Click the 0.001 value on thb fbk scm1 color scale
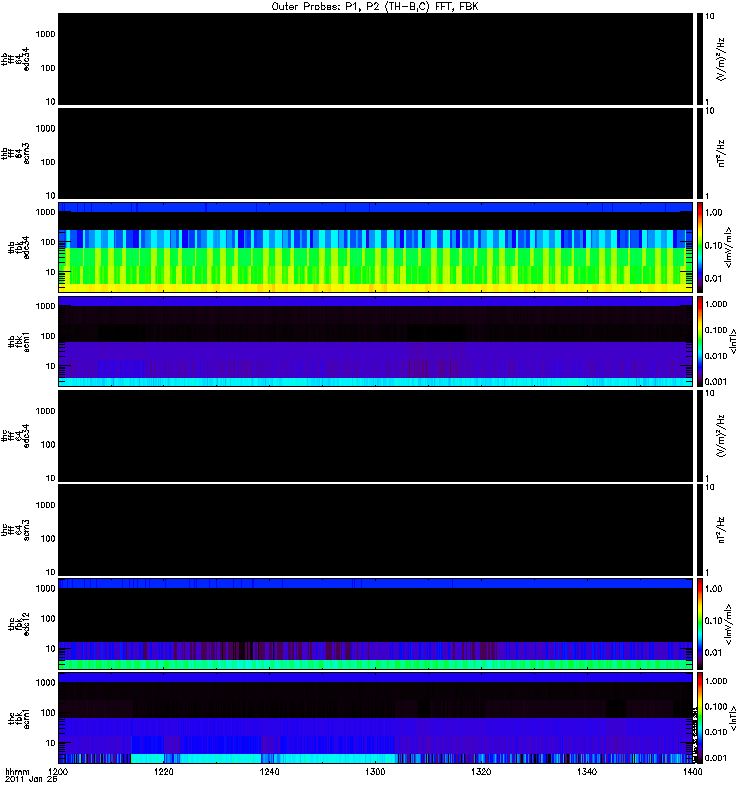 716,382
